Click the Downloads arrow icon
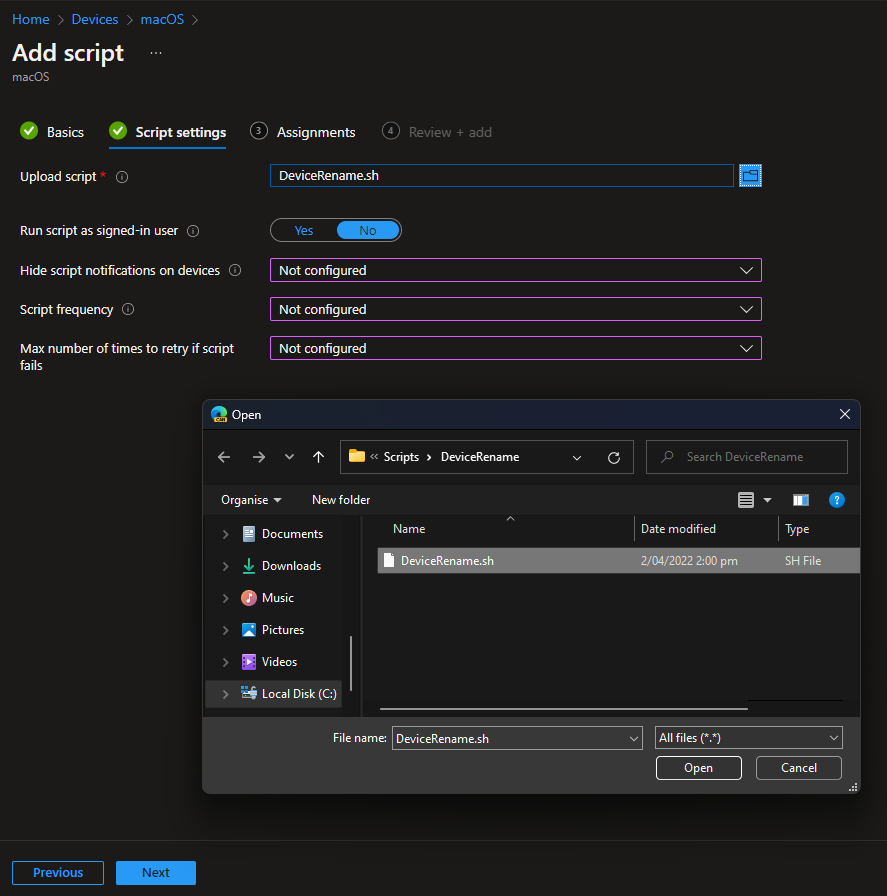This screenshot has width=887, height=896. point(249,566)
